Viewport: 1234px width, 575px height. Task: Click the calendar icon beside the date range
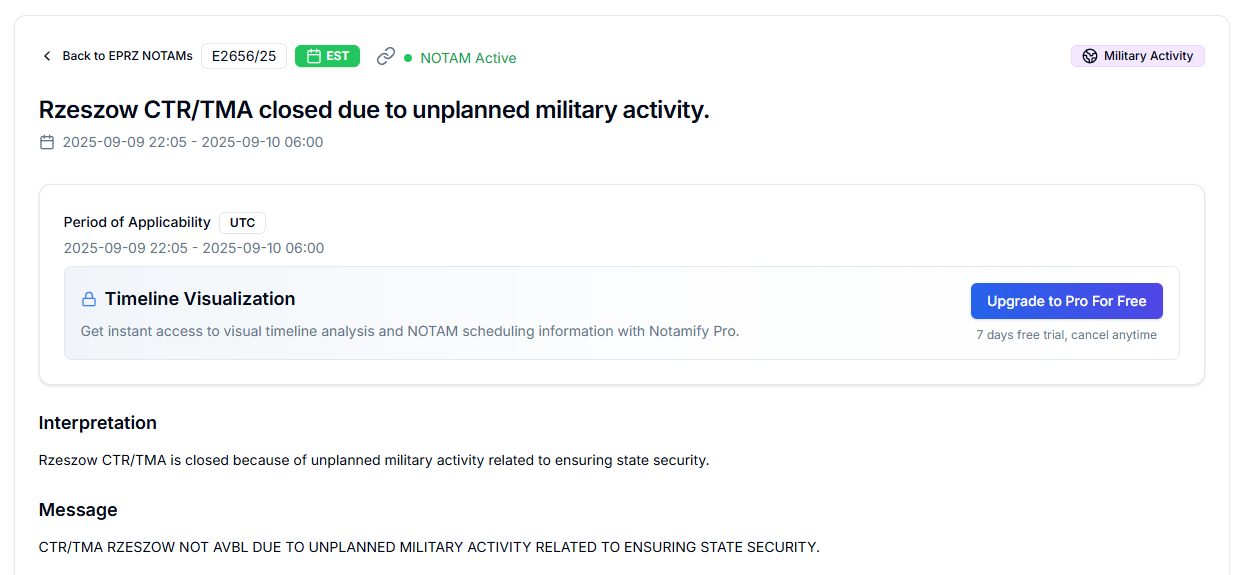click(x=47, y=142)
